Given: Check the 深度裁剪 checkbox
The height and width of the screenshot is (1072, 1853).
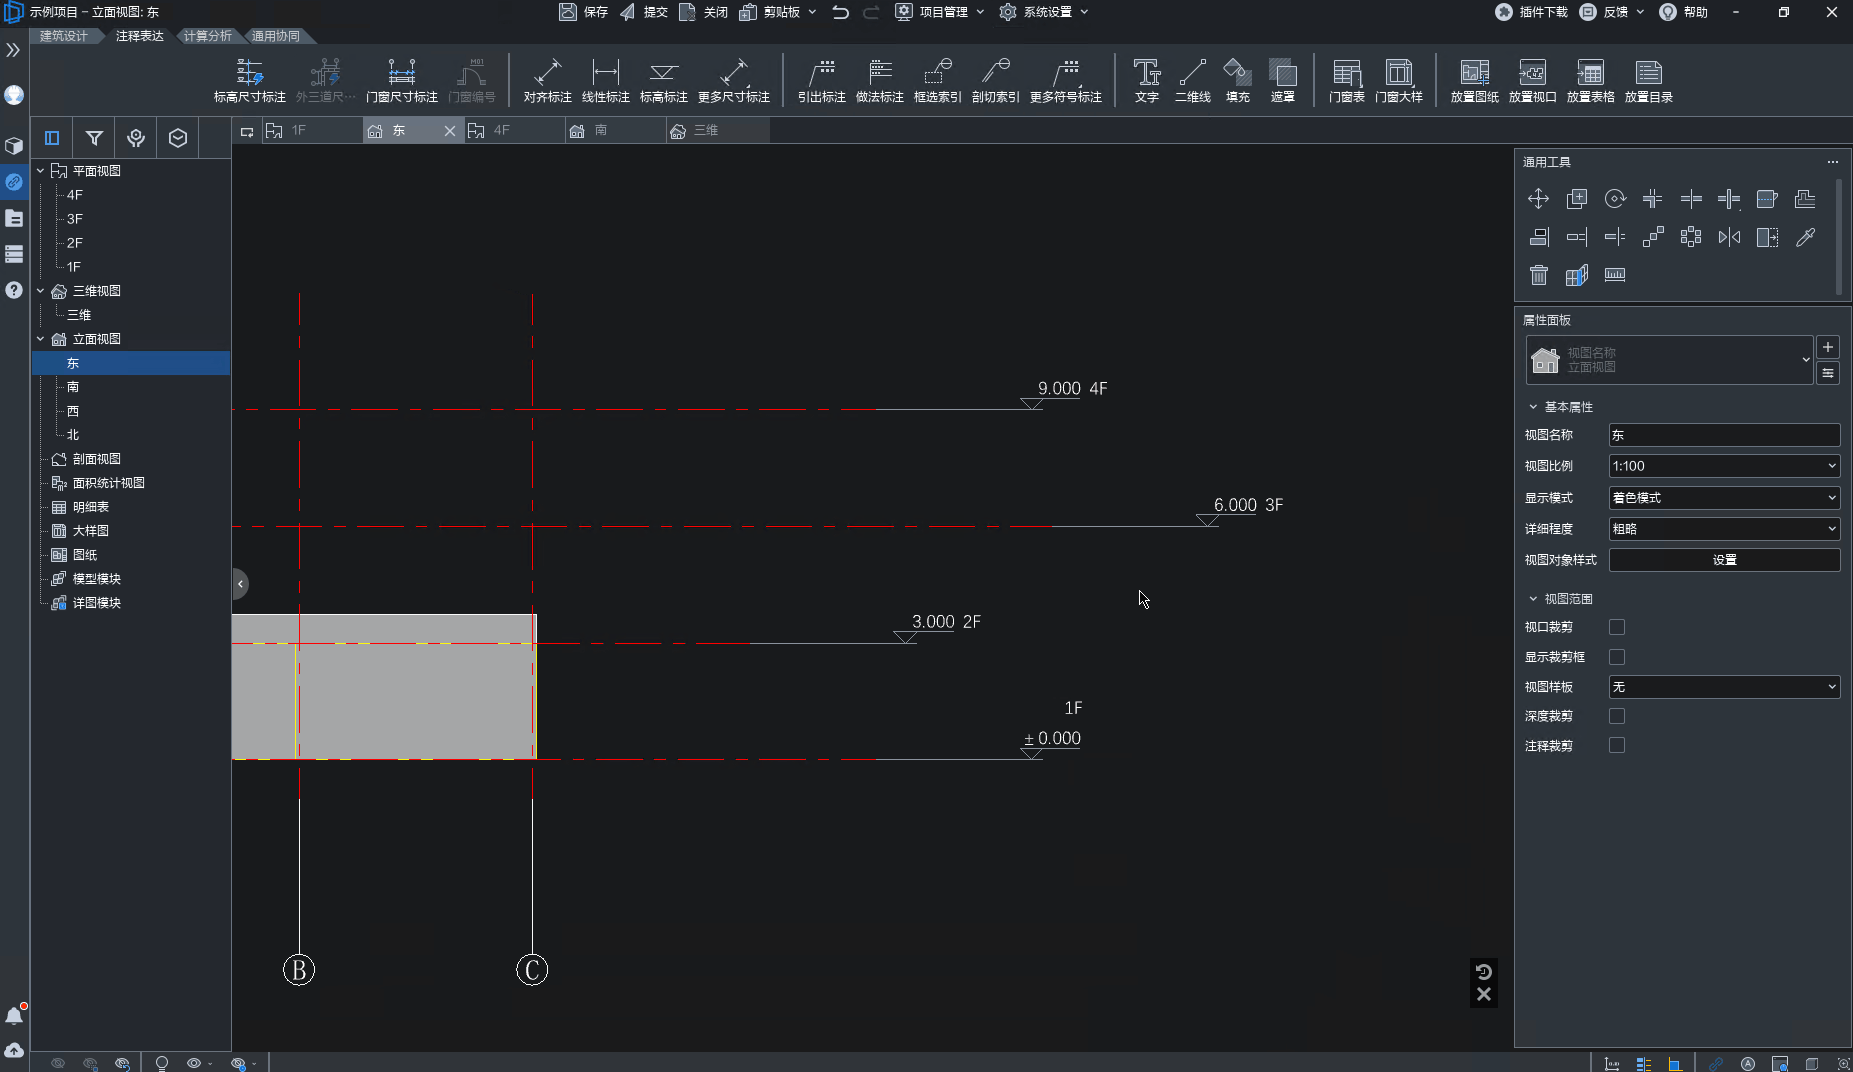Looking at the screenshot, I should click(x=1616, y=716).
